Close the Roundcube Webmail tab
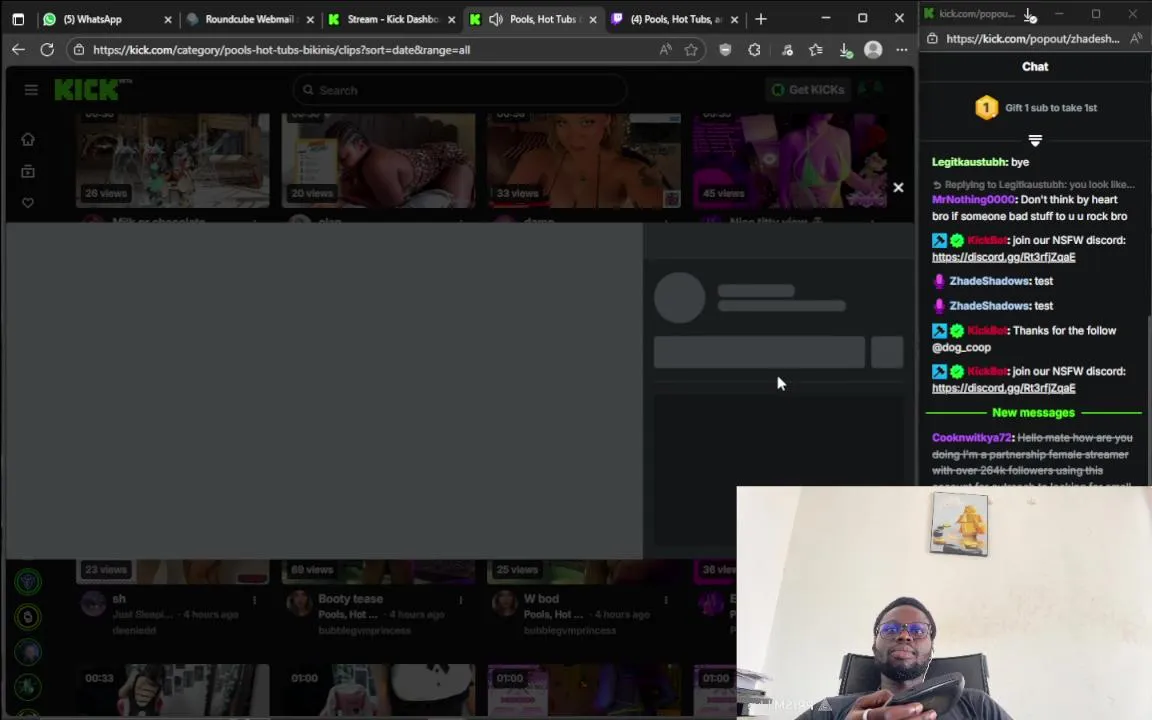 (309, 20)
